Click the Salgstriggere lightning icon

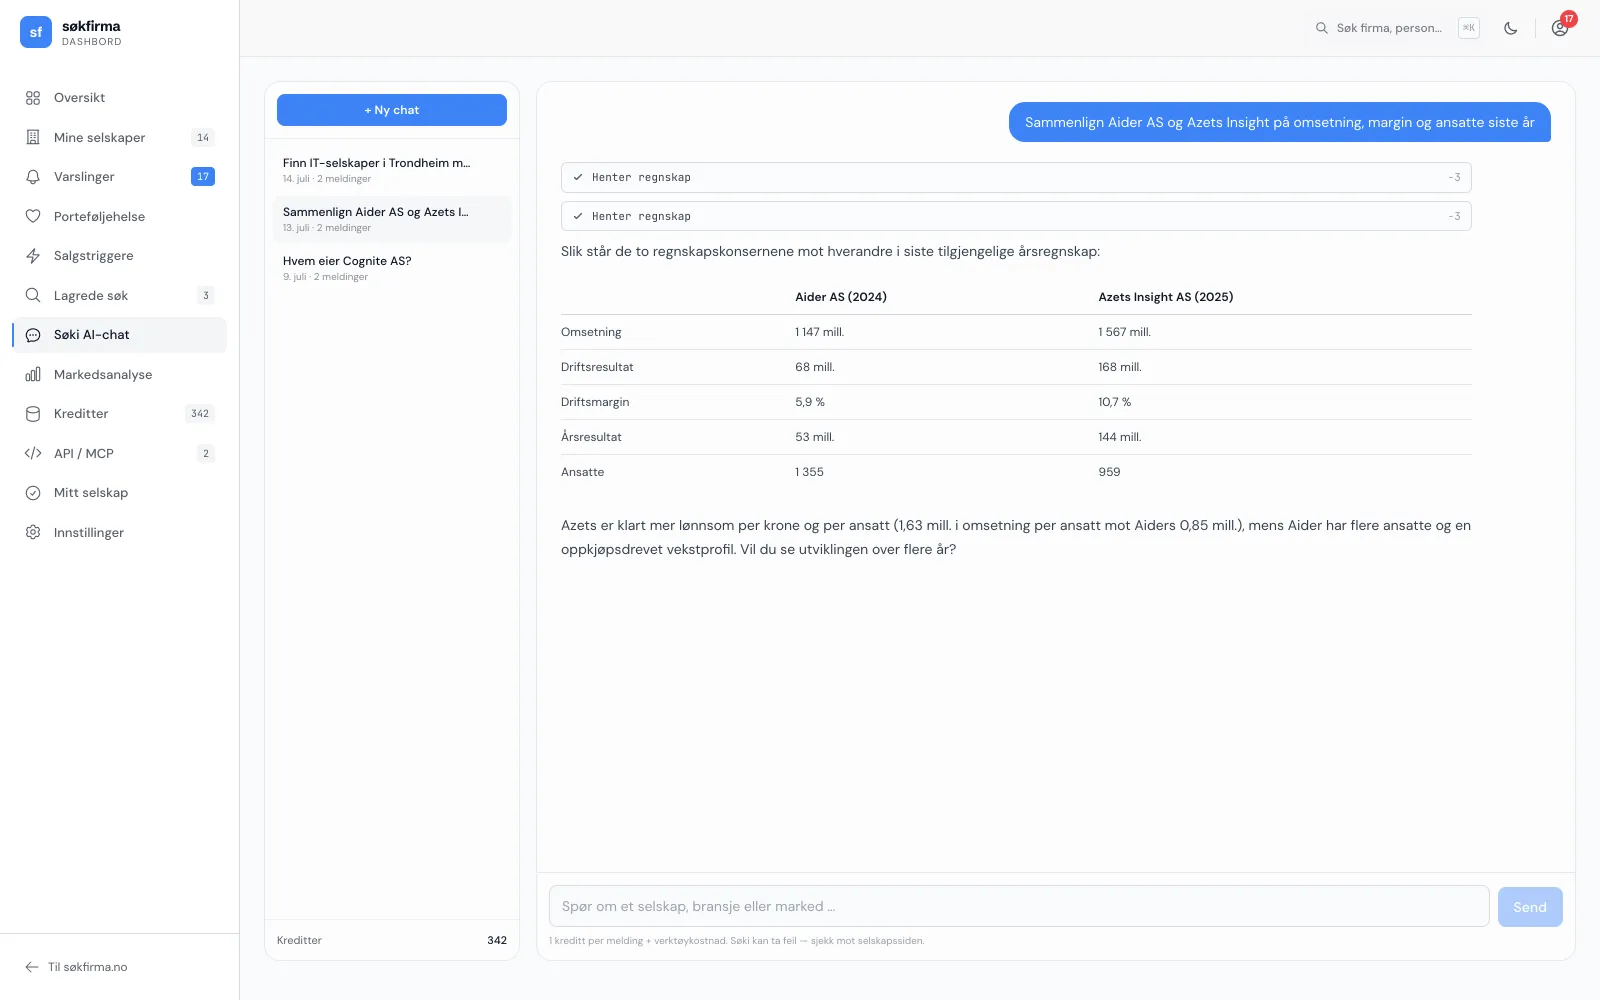pyautogui.click(x=33, y=256)
